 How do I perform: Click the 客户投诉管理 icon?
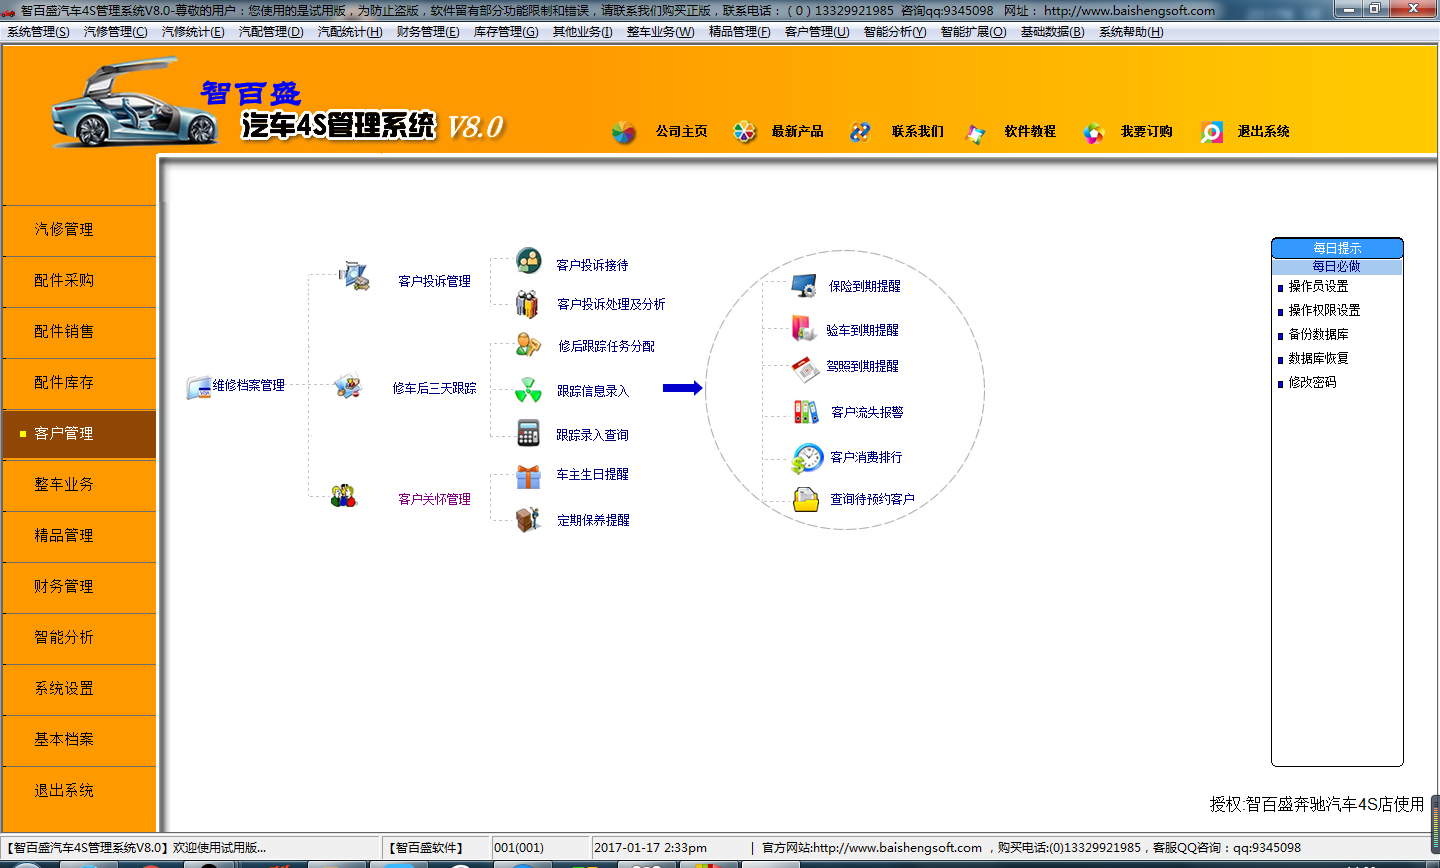click(354, 276)
